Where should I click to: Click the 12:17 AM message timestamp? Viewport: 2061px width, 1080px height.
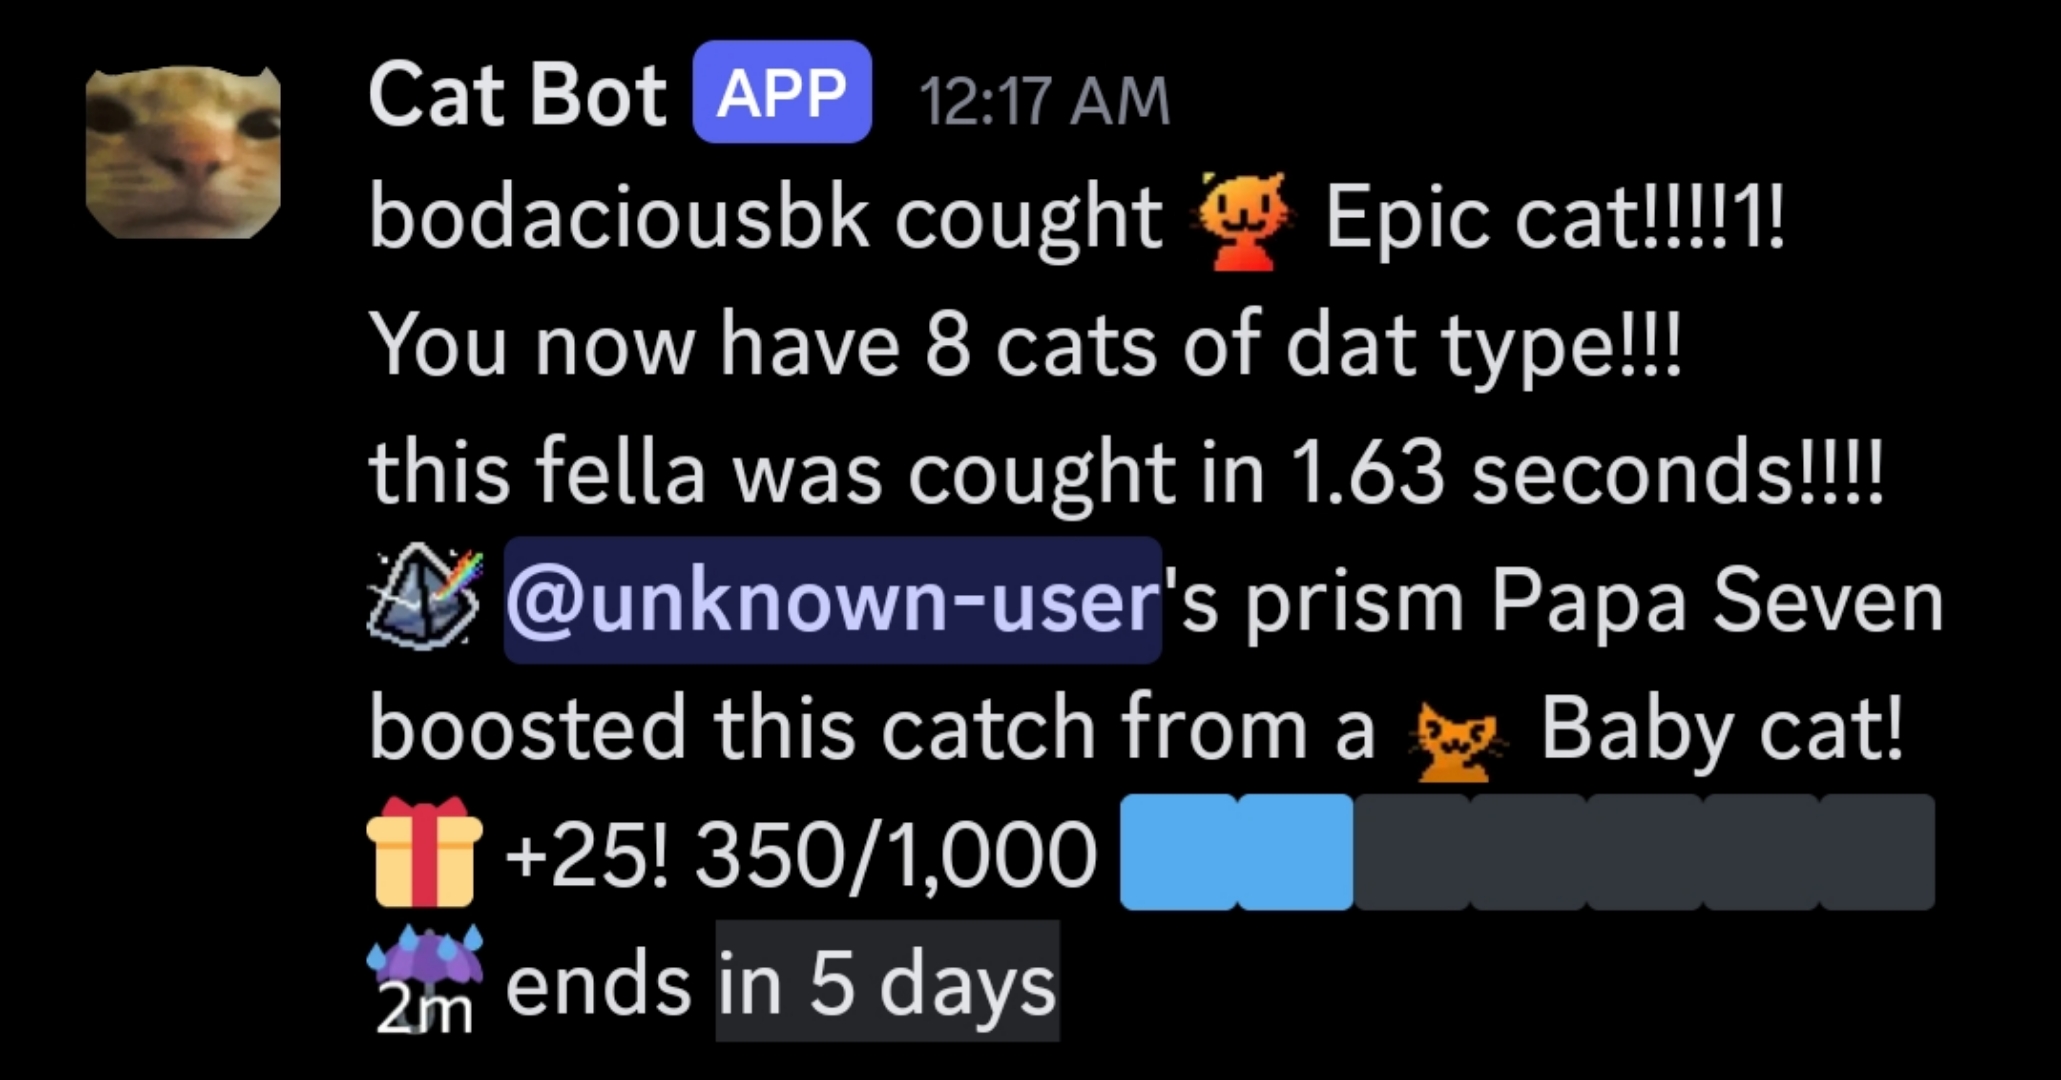point(1044,100)
